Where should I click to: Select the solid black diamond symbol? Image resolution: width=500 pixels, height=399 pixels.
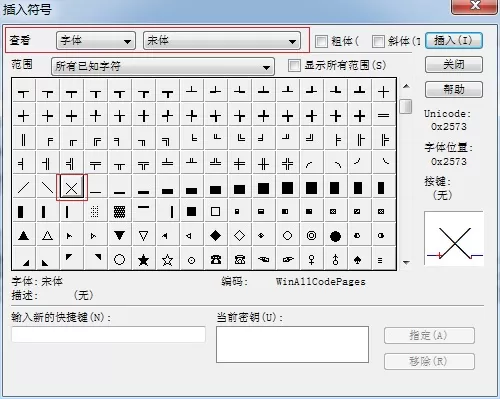tap(216, 236)
